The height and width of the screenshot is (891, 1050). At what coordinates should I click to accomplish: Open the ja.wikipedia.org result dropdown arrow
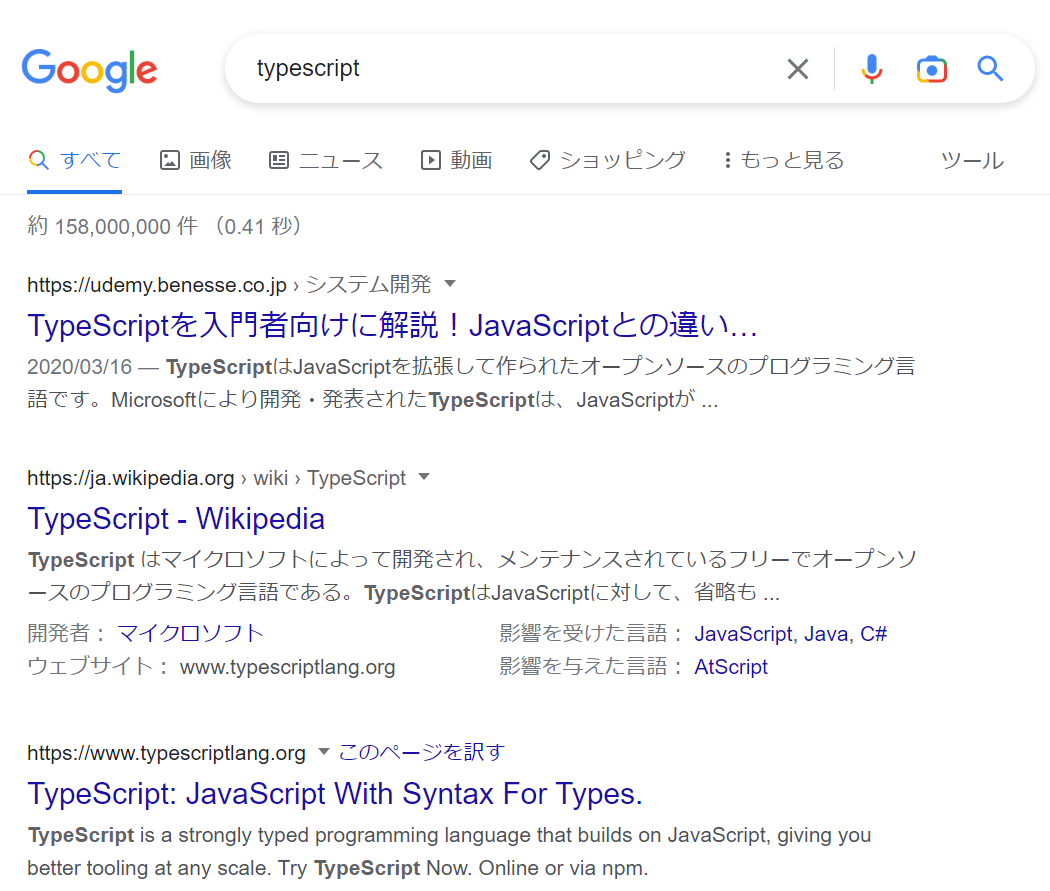tap(424, 477)
